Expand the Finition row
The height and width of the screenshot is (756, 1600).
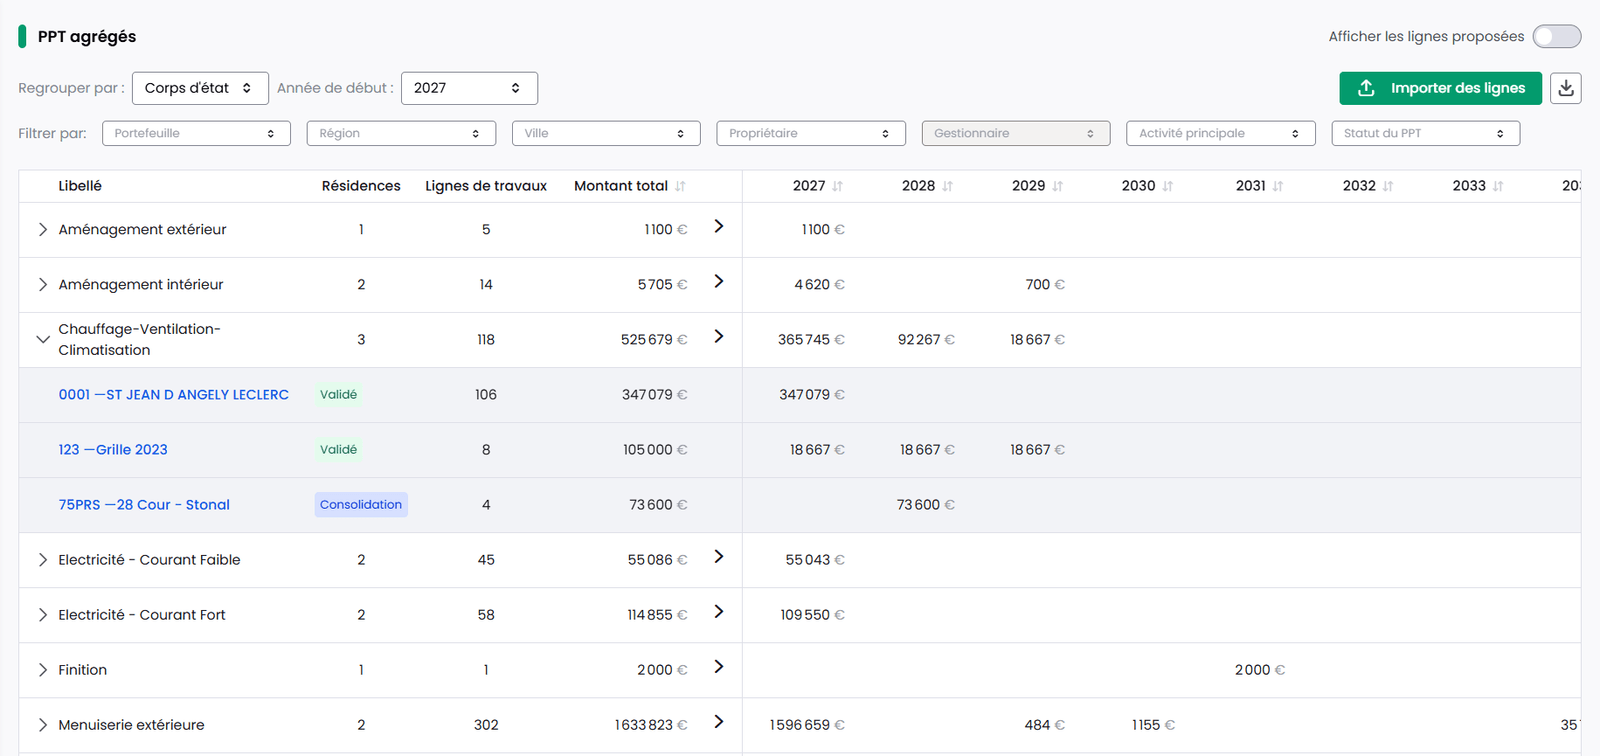click(42, 670)
